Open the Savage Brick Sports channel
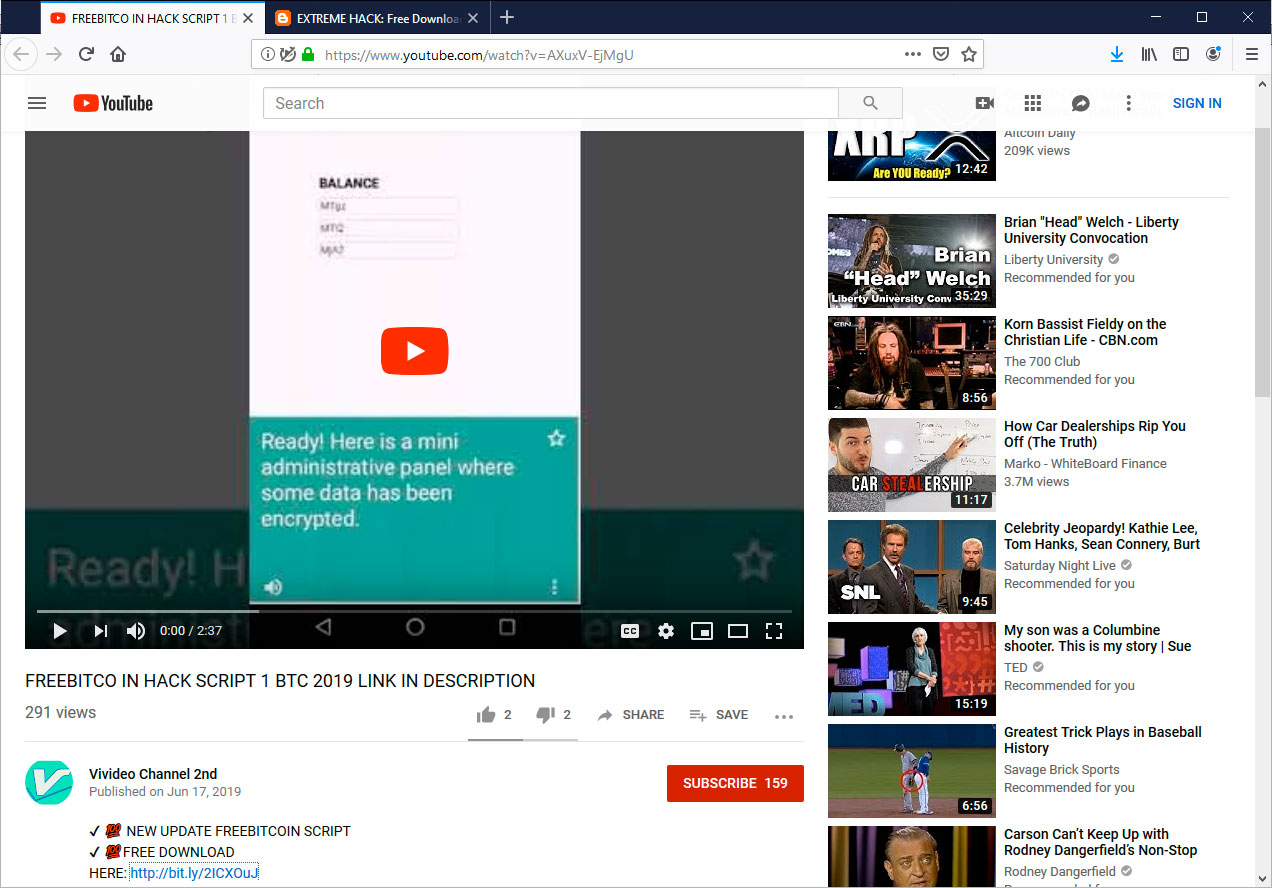 pos(1061,770)
